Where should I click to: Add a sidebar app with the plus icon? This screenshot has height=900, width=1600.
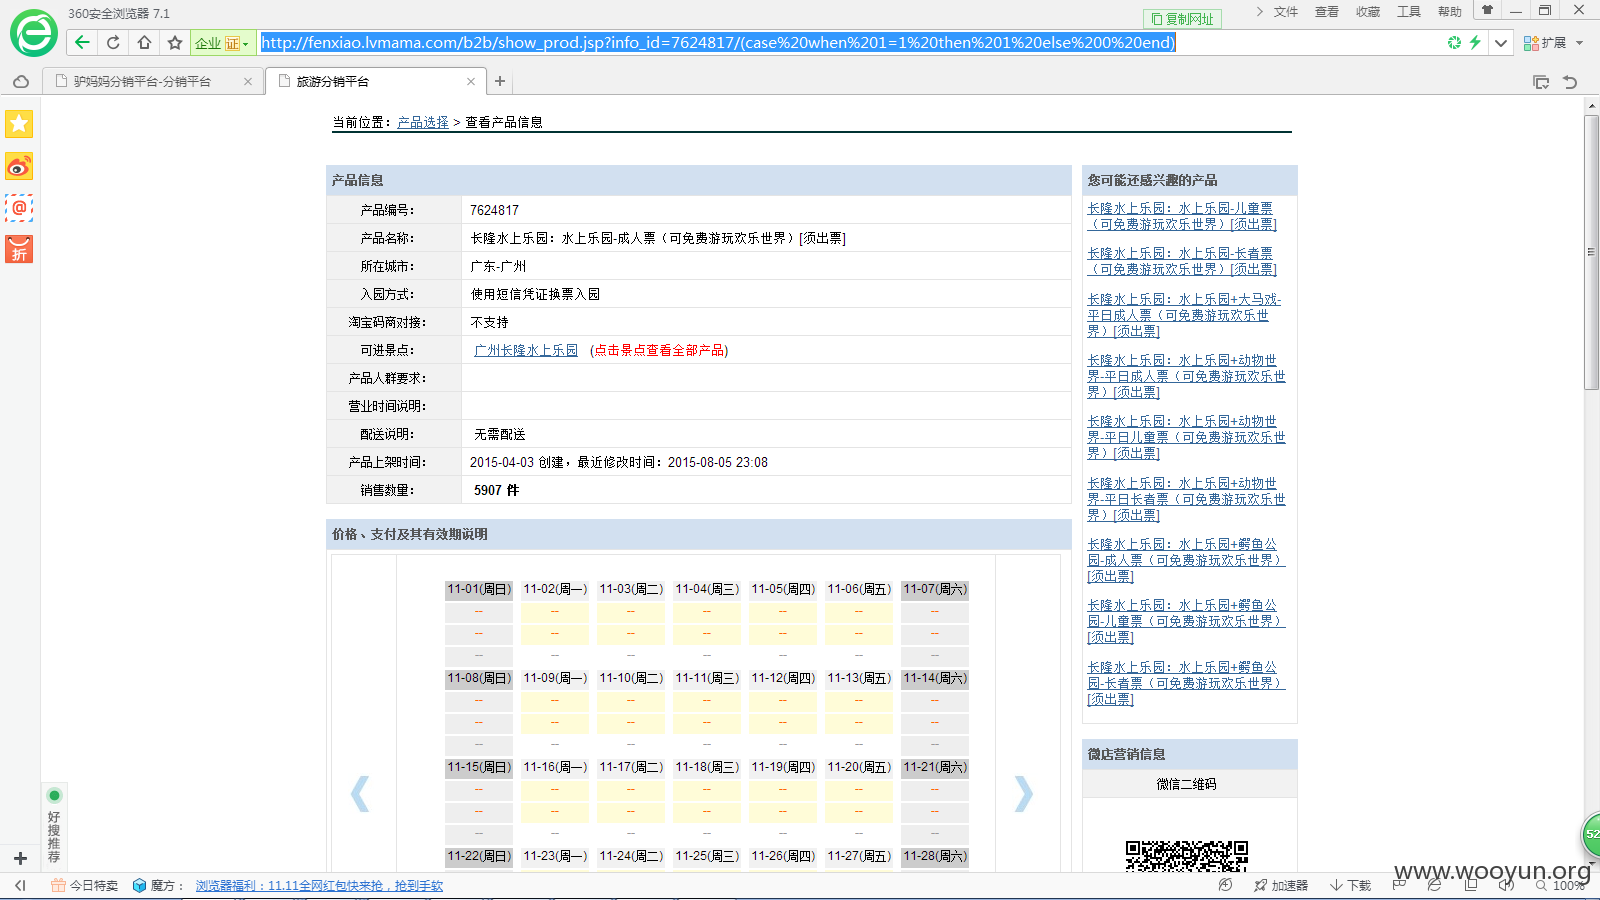(20, 858)
